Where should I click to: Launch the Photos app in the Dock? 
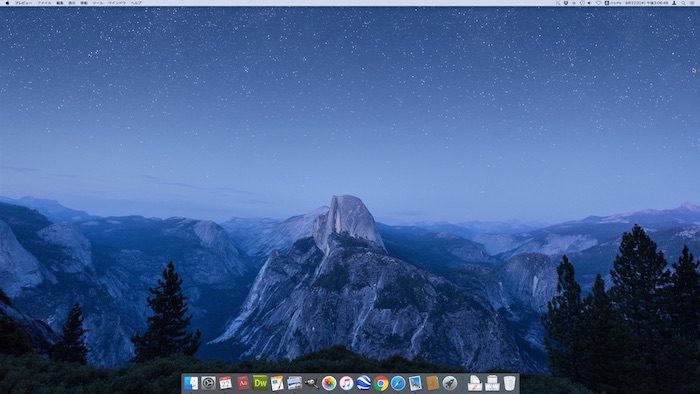[329, 383]
